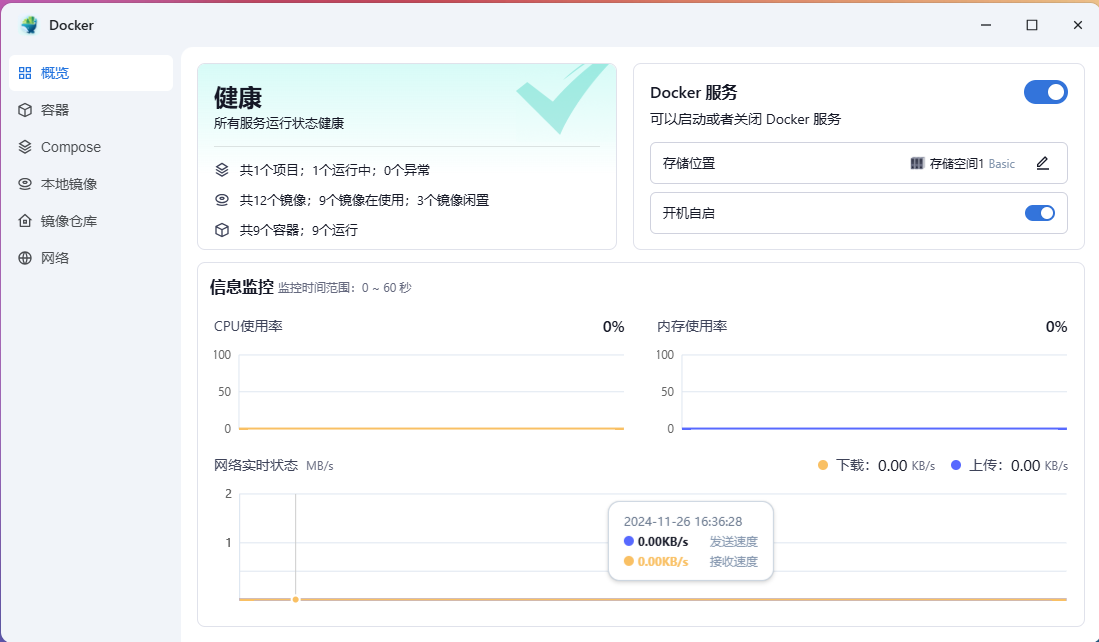
Task: Click the storage volume icon beside 存储空间1
Action: [x=917, y=163]
